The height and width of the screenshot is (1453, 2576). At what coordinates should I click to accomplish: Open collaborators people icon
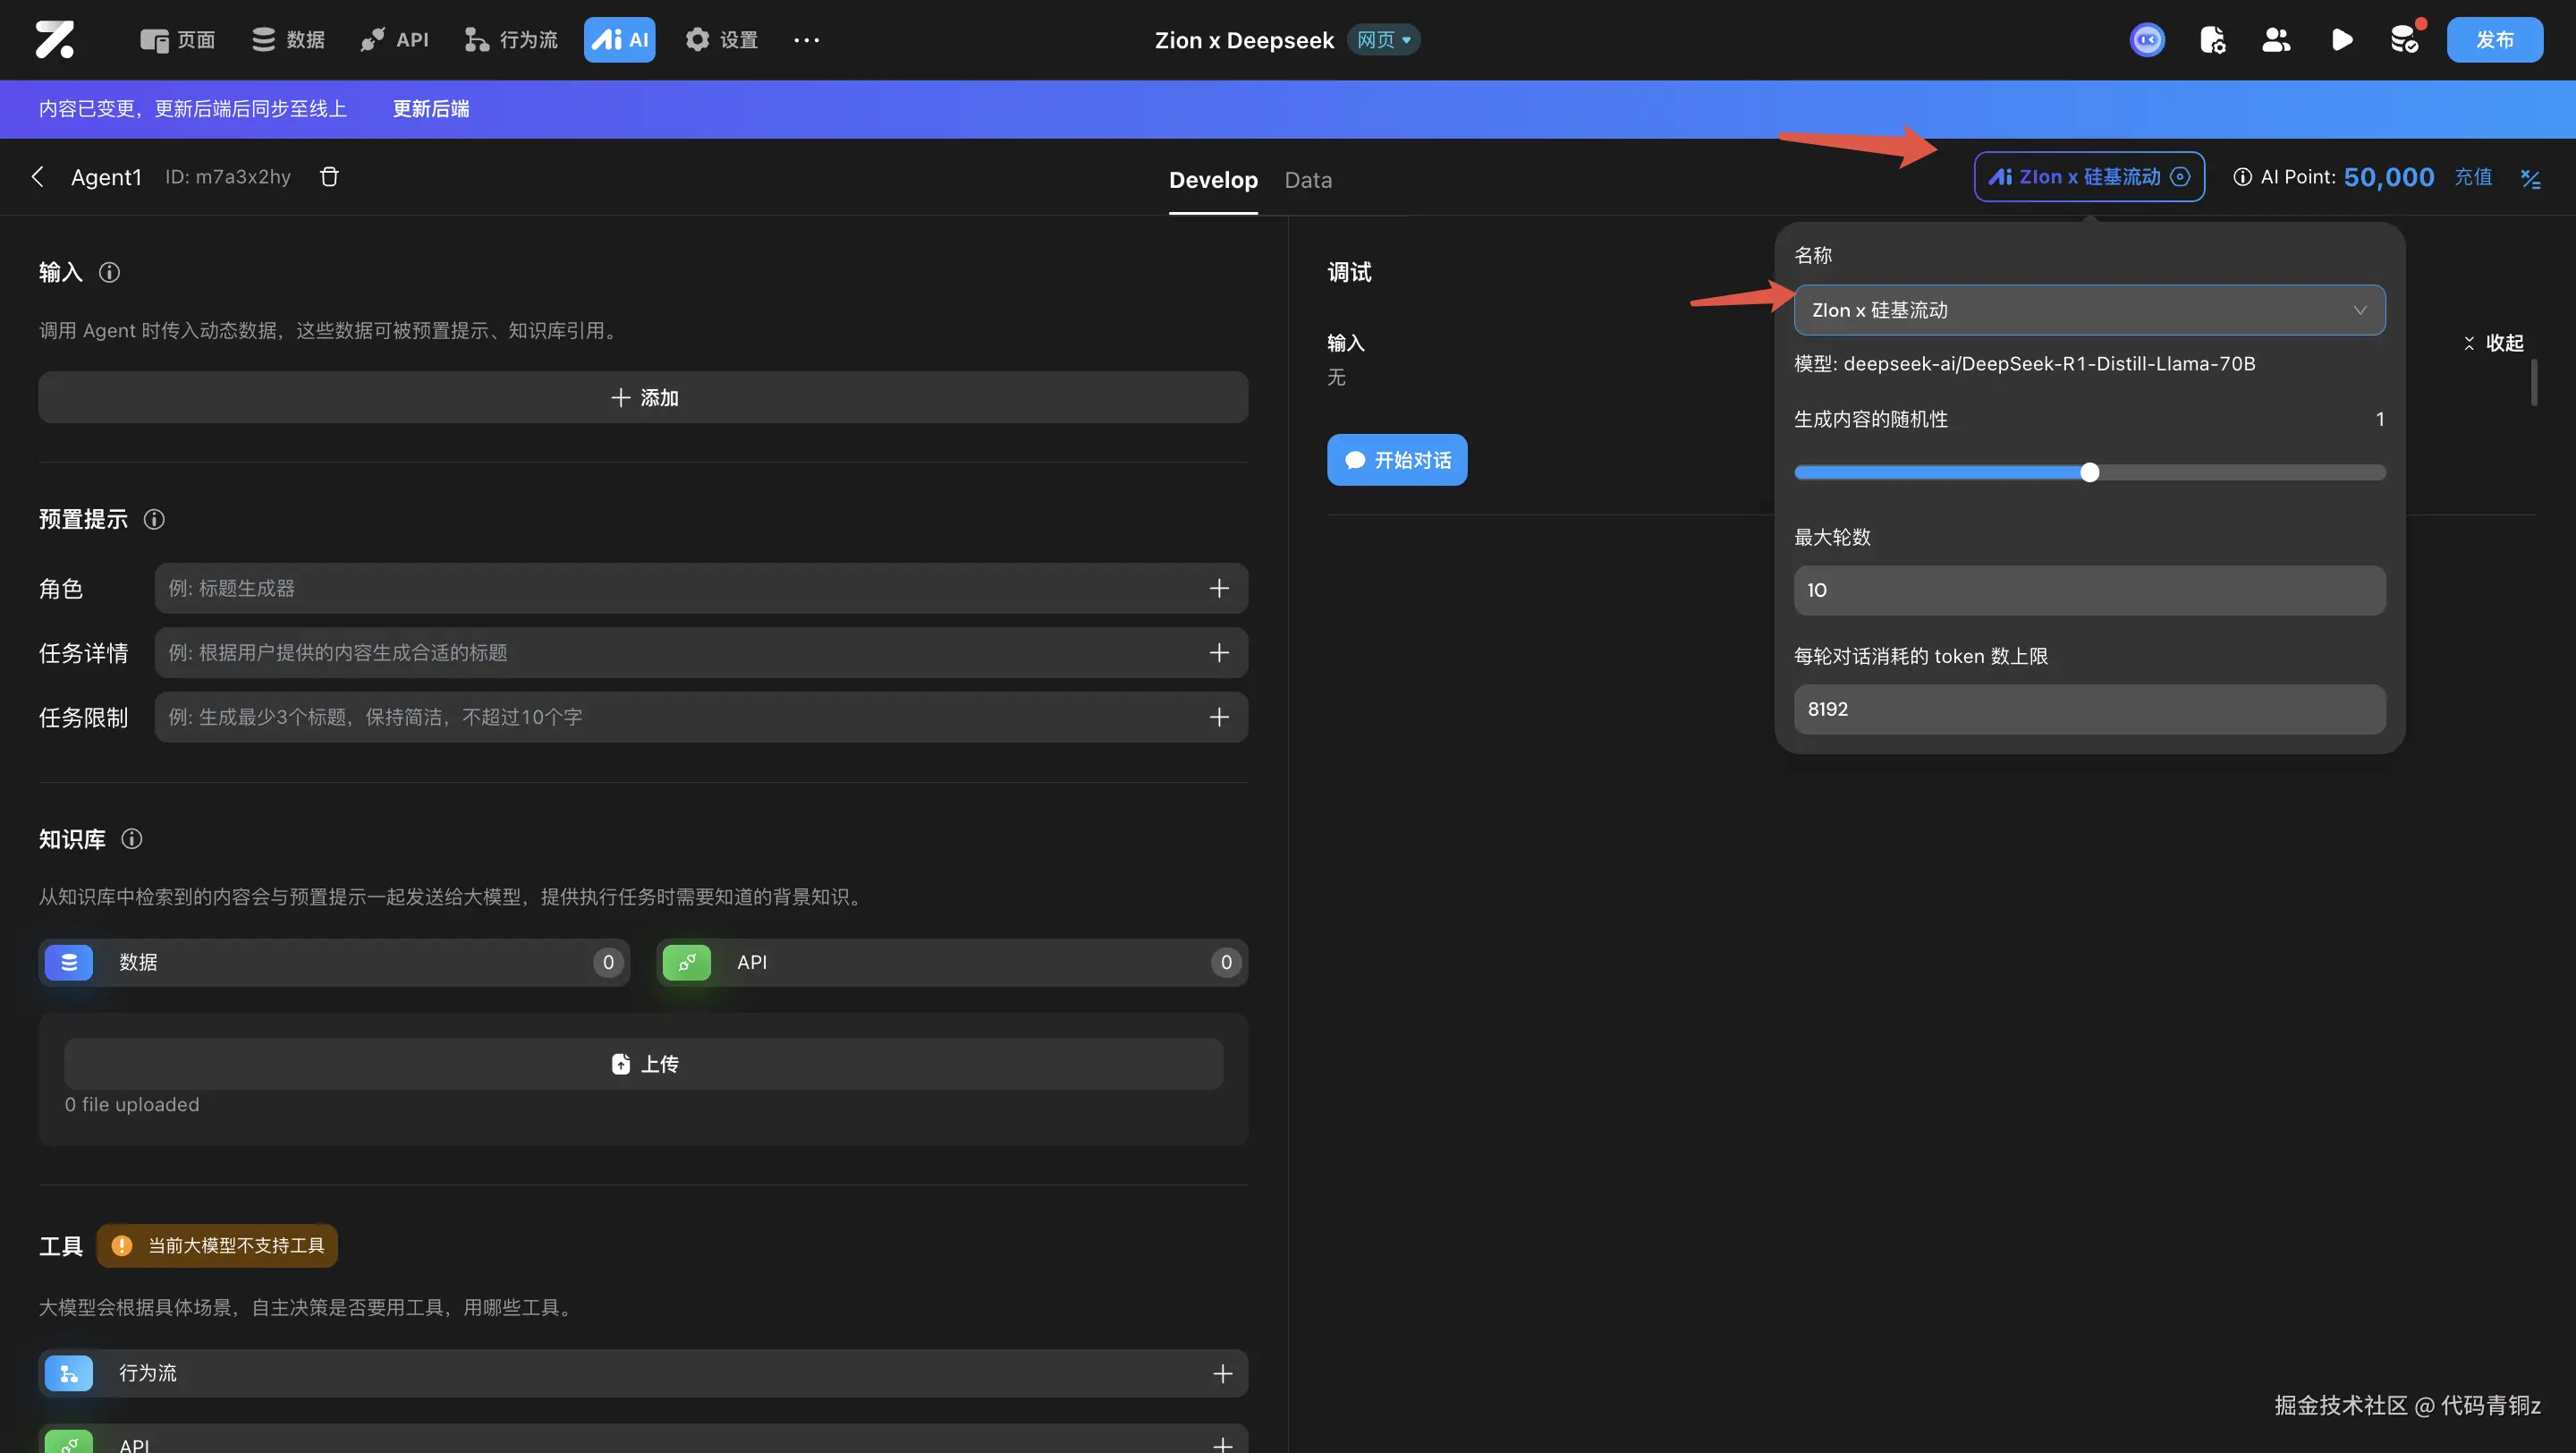pos(2276,40)
